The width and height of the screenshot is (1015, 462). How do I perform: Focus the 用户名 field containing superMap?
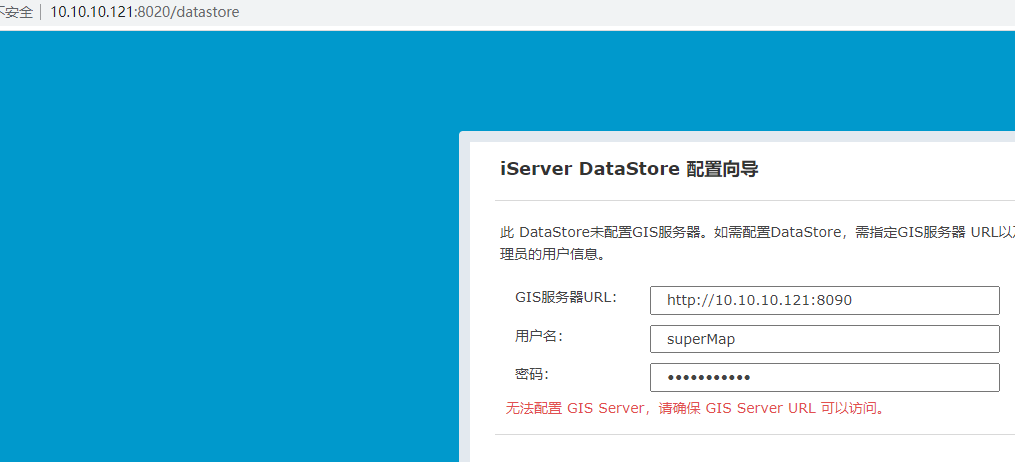click(x=825, y=339)
